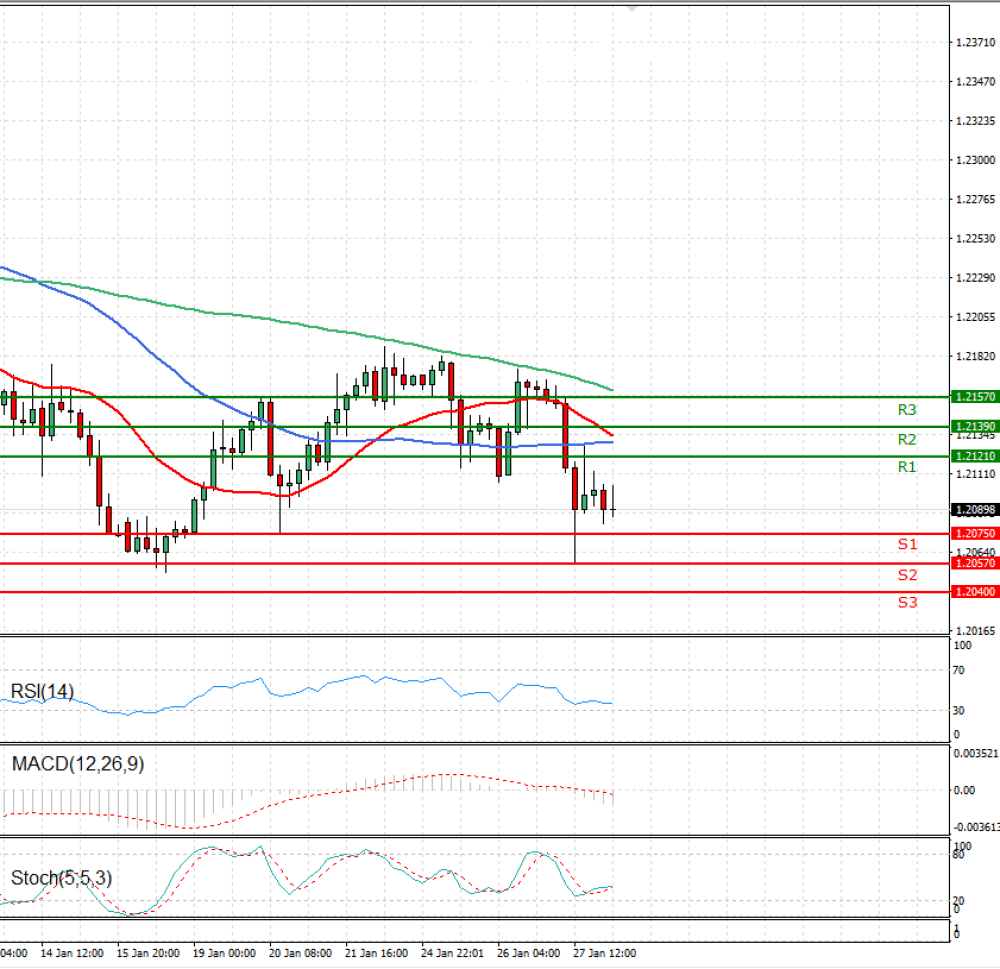Click the S3 support label
Viewport: 1000px width, 969px height.
pos(908,602)
